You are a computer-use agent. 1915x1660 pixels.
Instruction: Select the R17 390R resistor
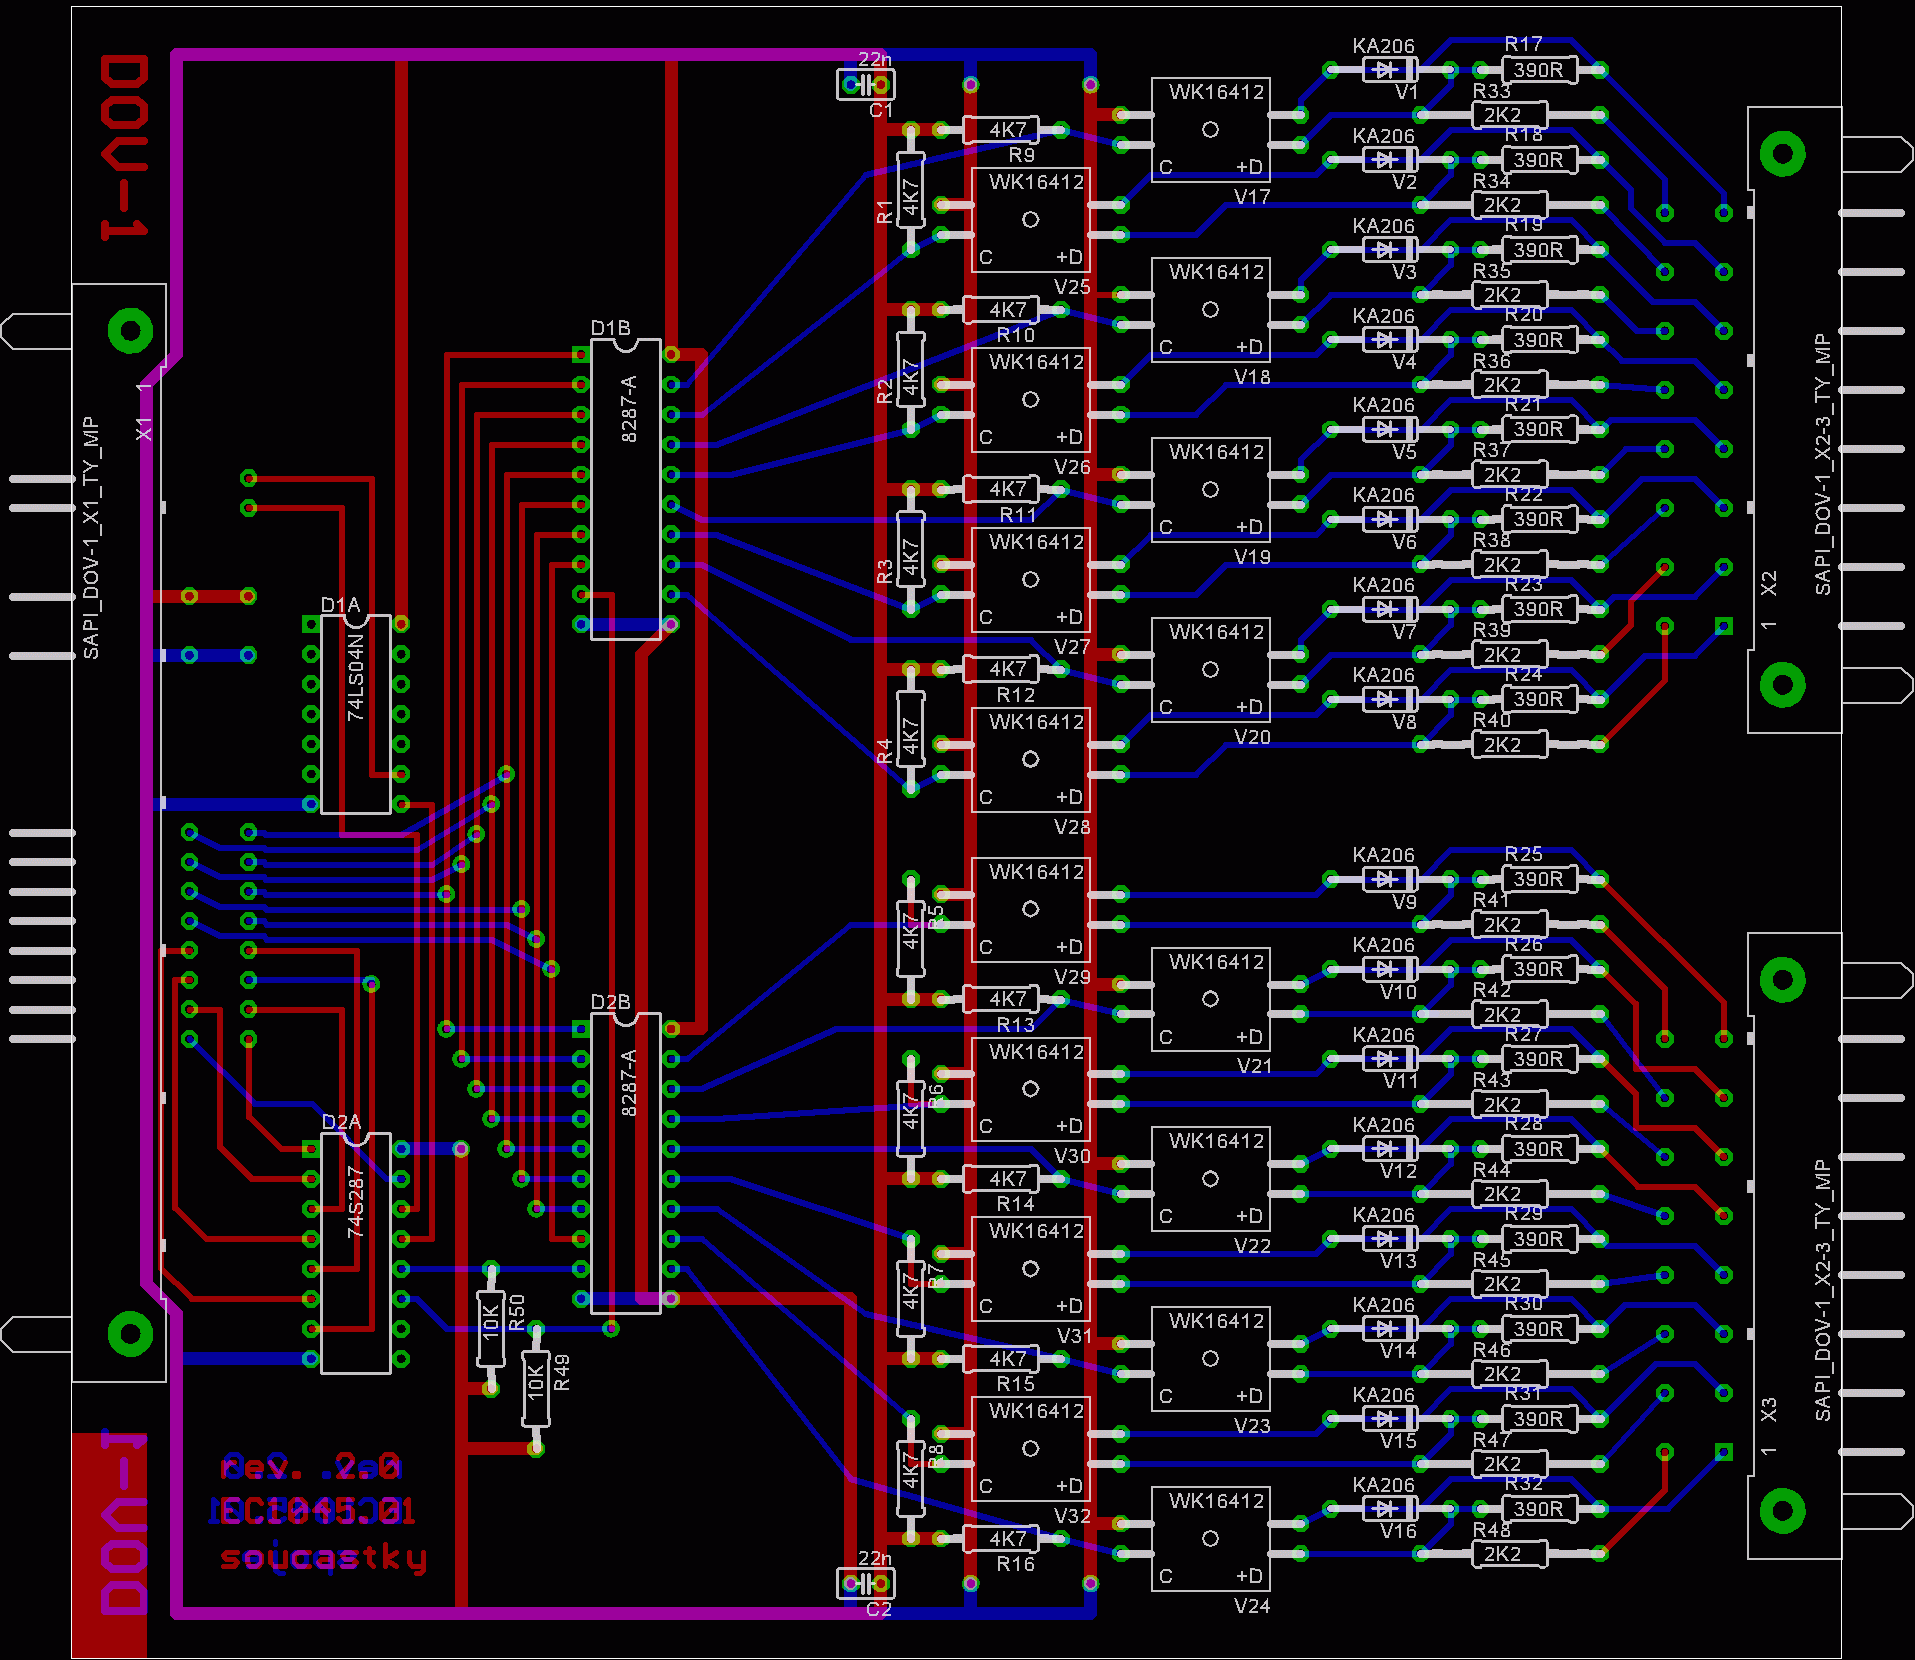pos(1538,70)
